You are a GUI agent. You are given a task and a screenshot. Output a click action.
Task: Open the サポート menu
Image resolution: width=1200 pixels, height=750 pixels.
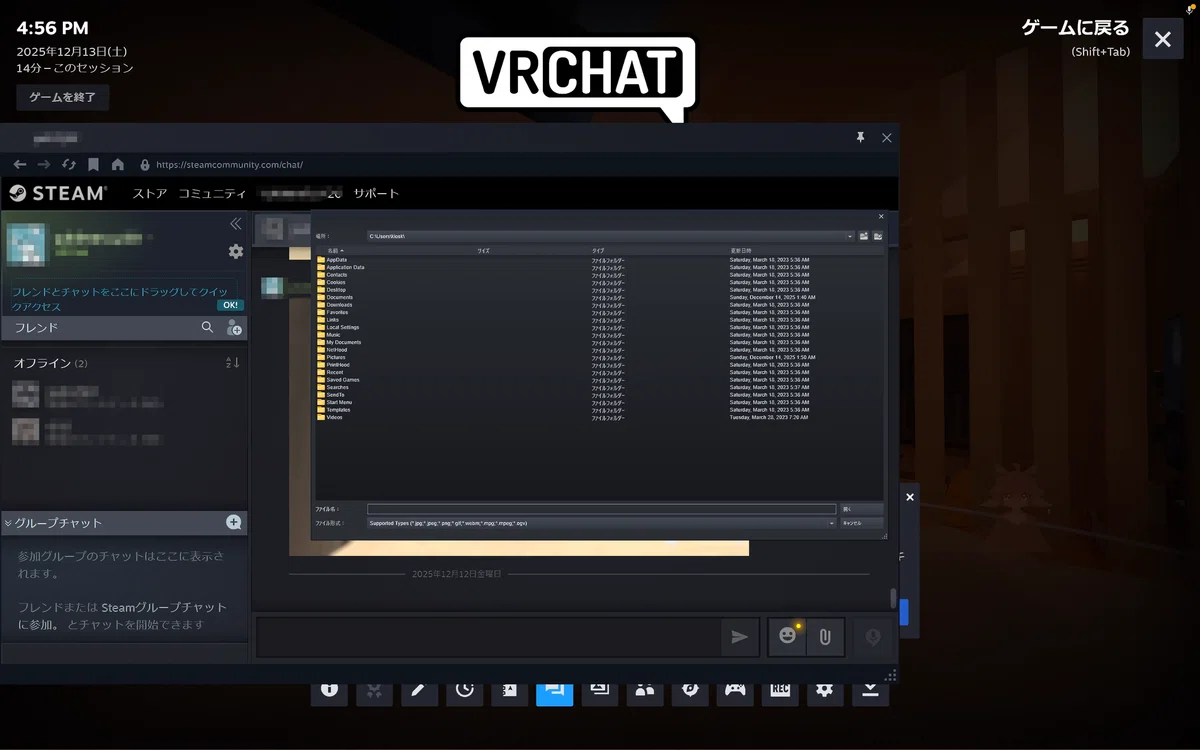coord(376,193)
